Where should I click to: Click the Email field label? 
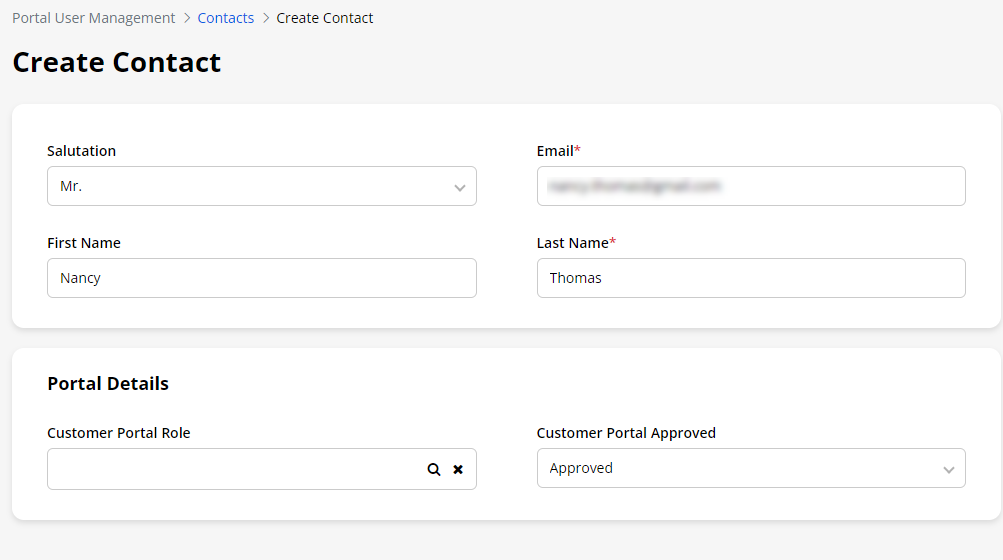pos(556,151)
